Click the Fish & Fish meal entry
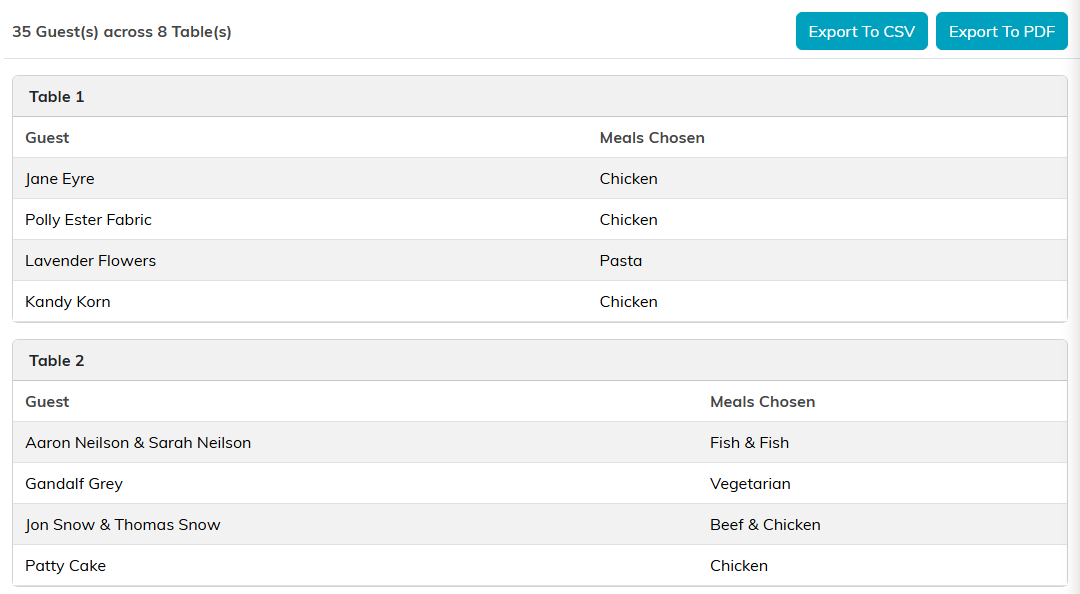 pos(749,442)
